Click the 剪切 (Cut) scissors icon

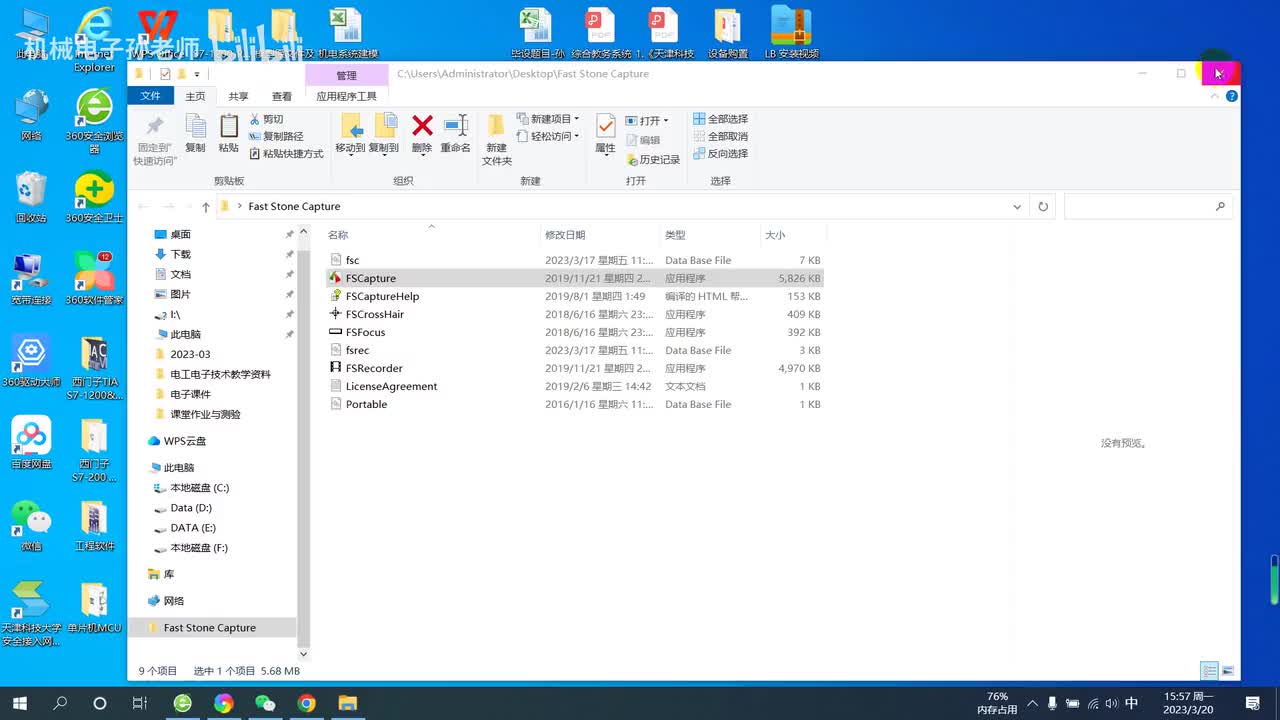tap(255, 119)
